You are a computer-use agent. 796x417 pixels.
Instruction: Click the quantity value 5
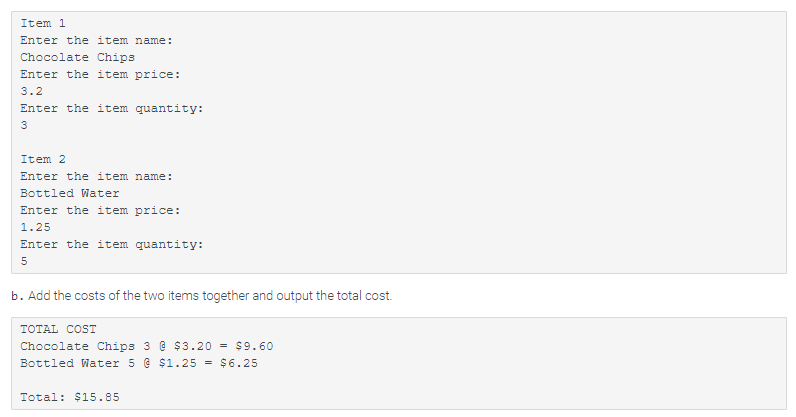(x=24, y=262)
